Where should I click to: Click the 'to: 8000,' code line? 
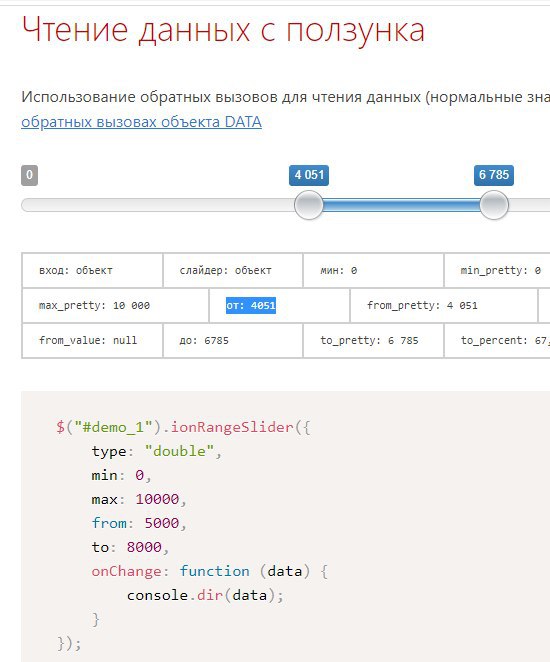[130, 548]
